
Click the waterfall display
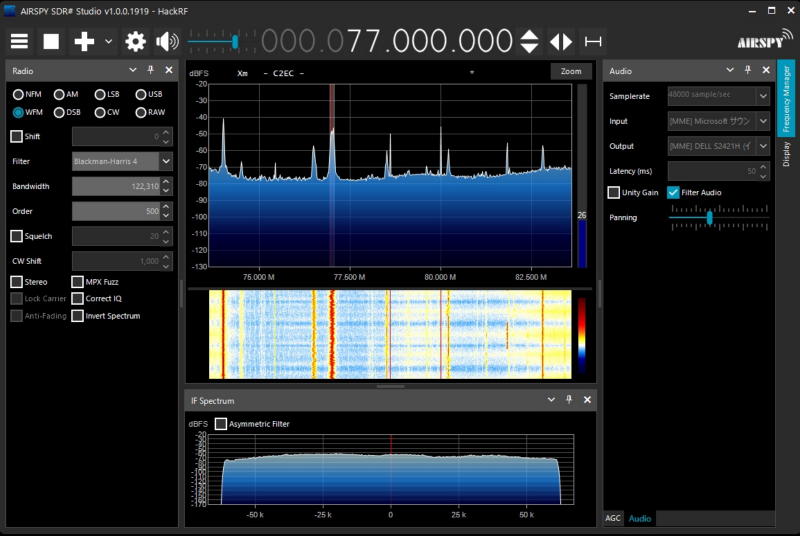click(390, 335)
